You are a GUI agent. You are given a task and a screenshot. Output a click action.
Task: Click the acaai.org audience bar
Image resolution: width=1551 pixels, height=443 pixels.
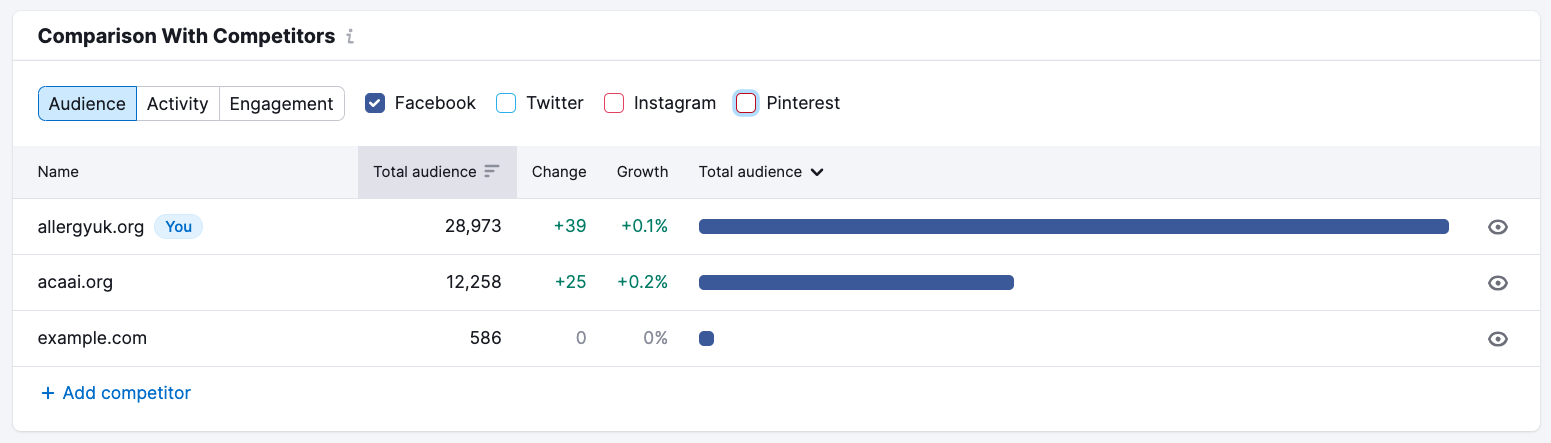coord(856,283)
